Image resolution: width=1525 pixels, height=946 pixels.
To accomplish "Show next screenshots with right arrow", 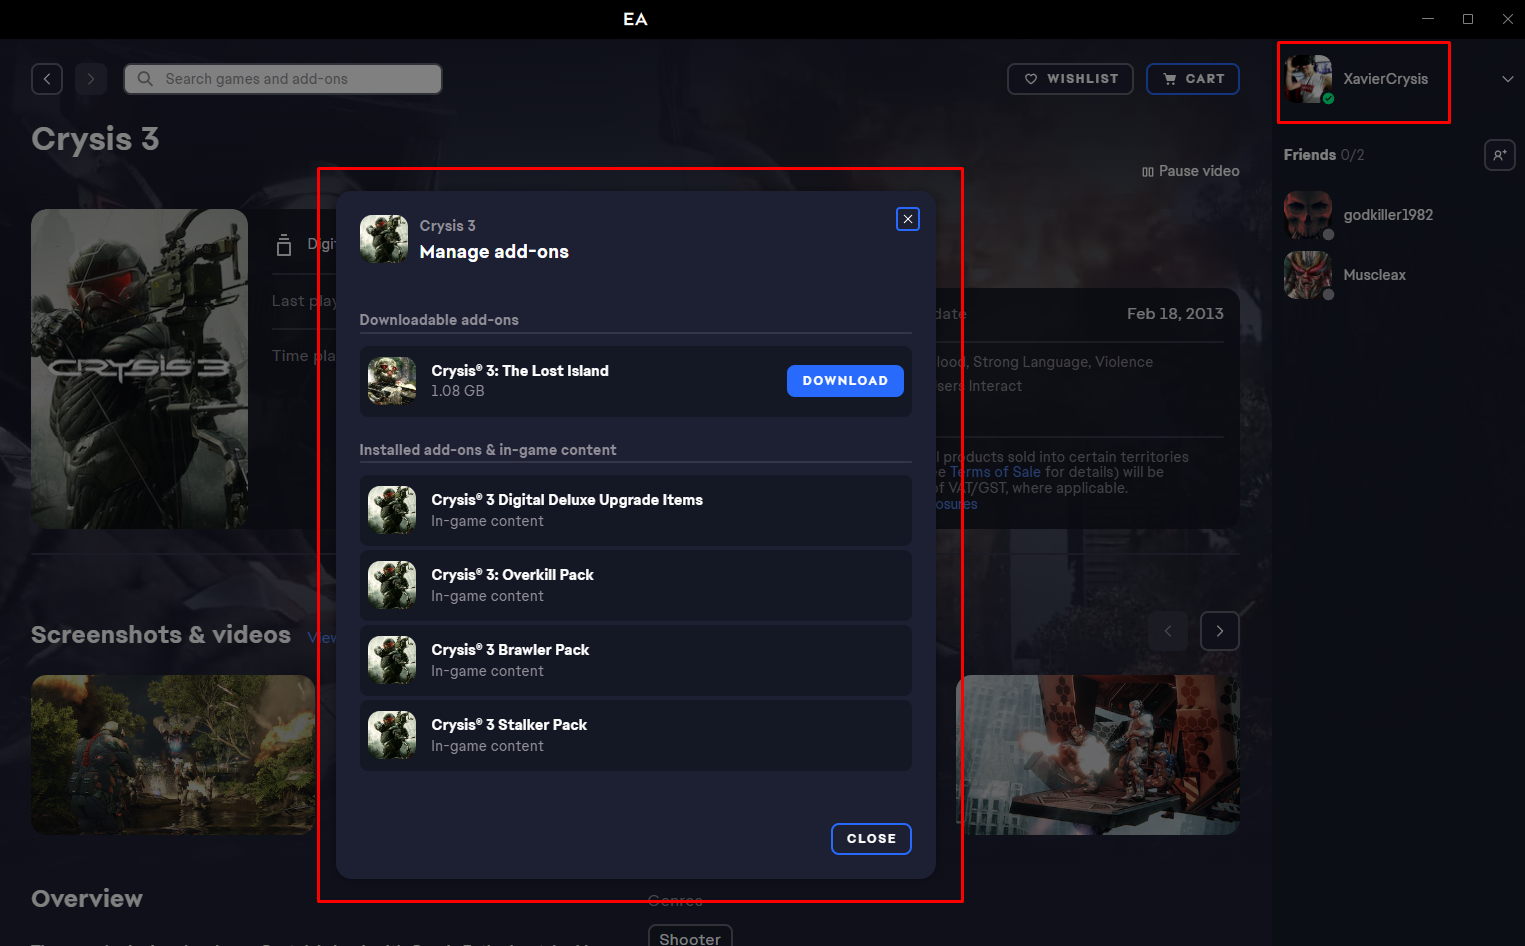I will [x=1220, y=631].
